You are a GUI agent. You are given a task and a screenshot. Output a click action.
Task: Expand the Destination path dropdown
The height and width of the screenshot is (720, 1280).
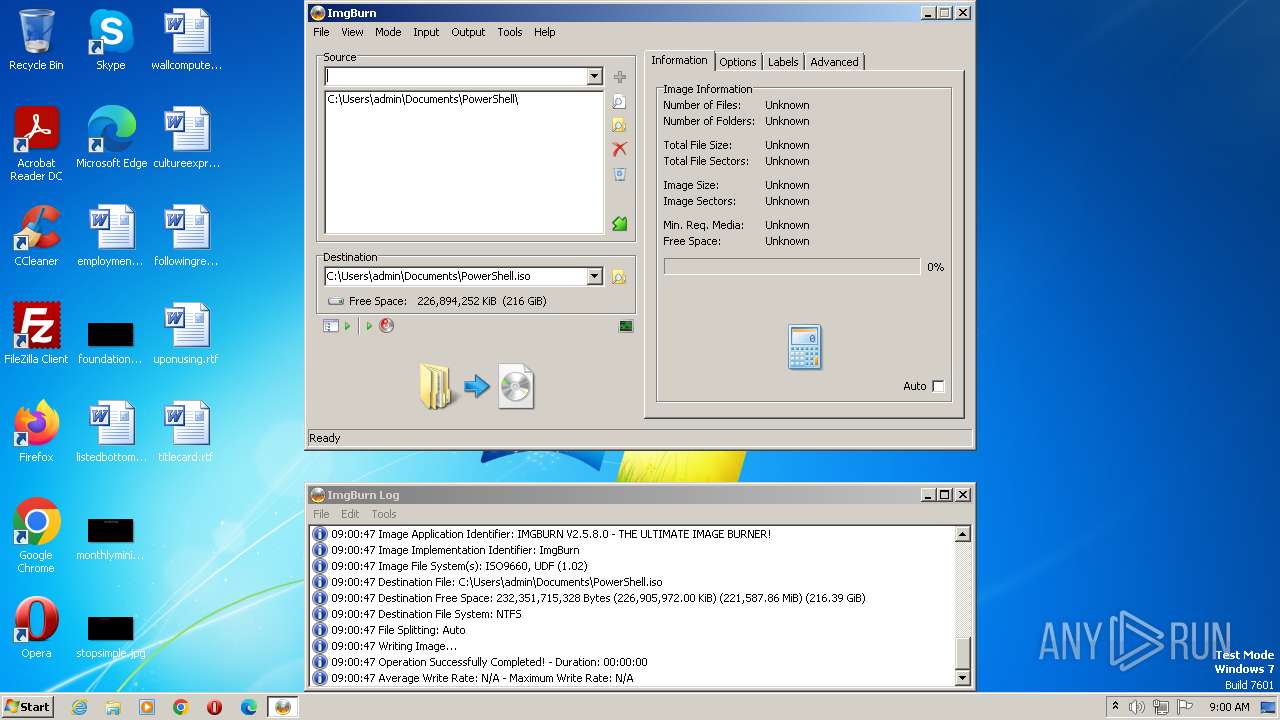pyautogui.click(x=594, y=276)
